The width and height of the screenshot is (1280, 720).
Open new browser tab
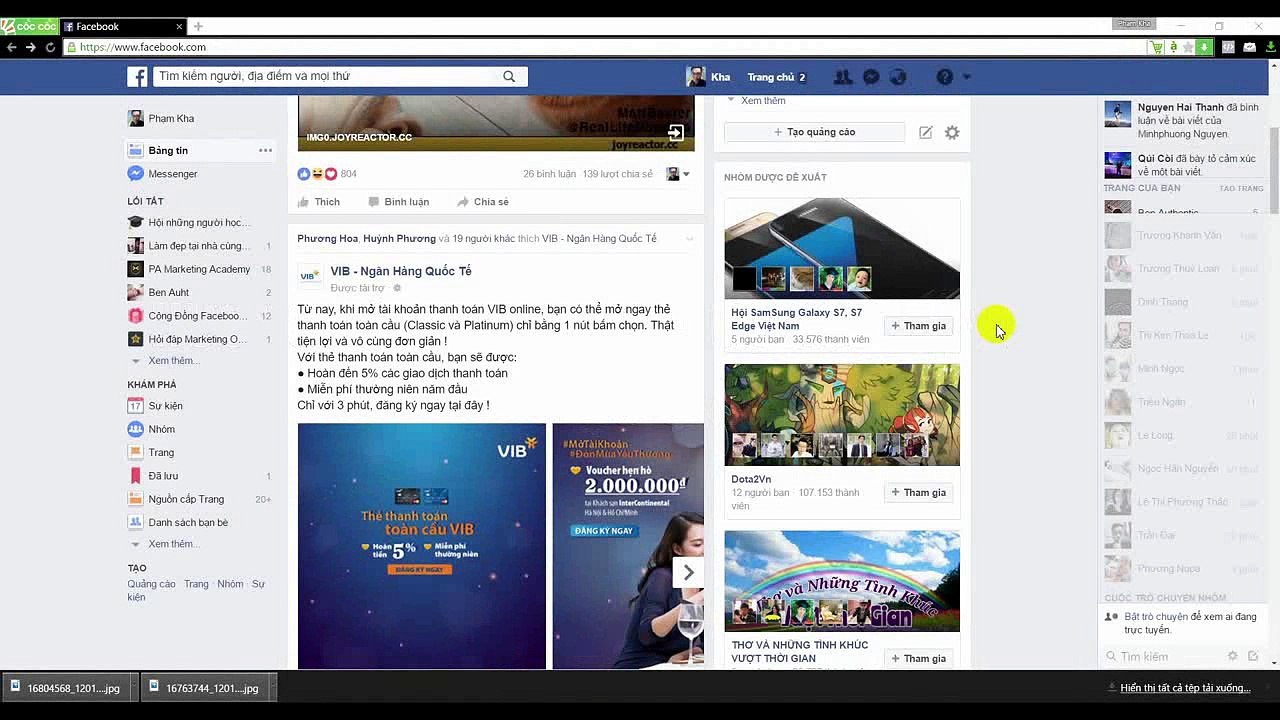(x=198, y=27)
